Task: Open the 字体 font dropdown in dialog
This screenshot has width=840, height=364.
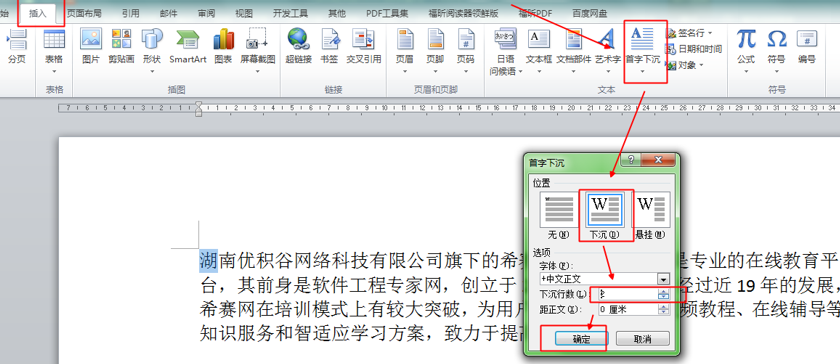Action: coord(664,279)
